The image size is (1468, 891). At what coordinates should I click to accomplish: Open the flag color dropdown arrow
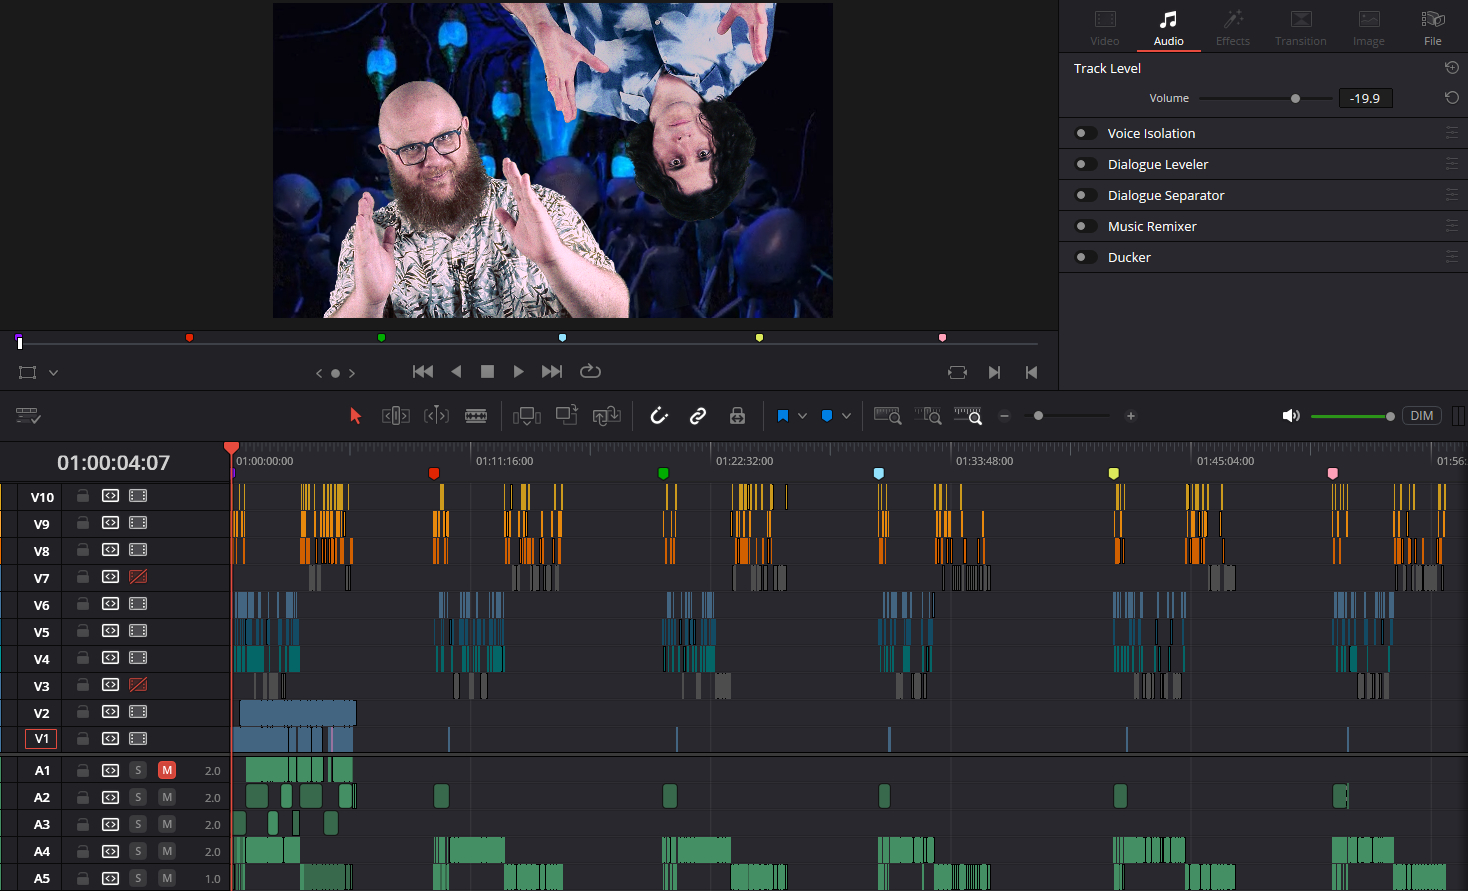click(802, 416)
